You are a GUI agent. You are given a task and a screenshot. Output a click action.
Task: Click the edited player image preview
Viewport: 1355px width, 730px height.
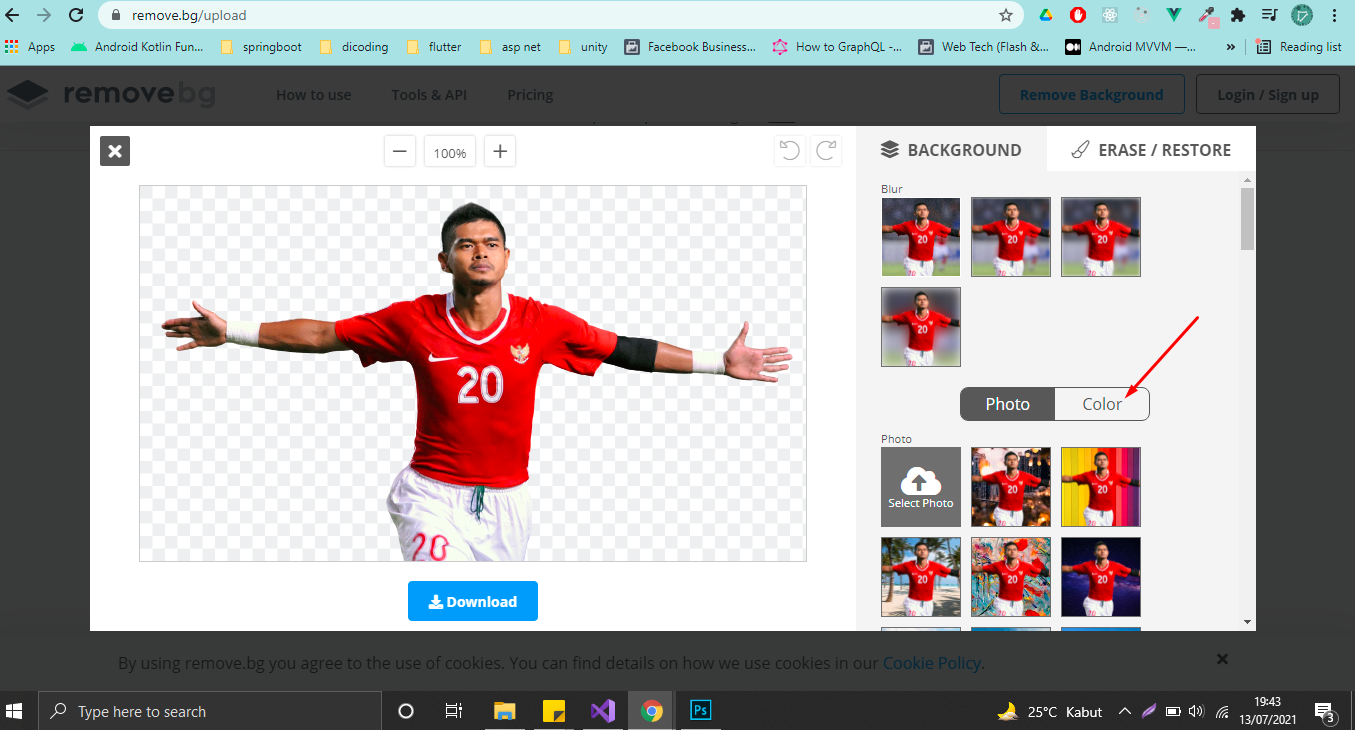coord(473,373)
